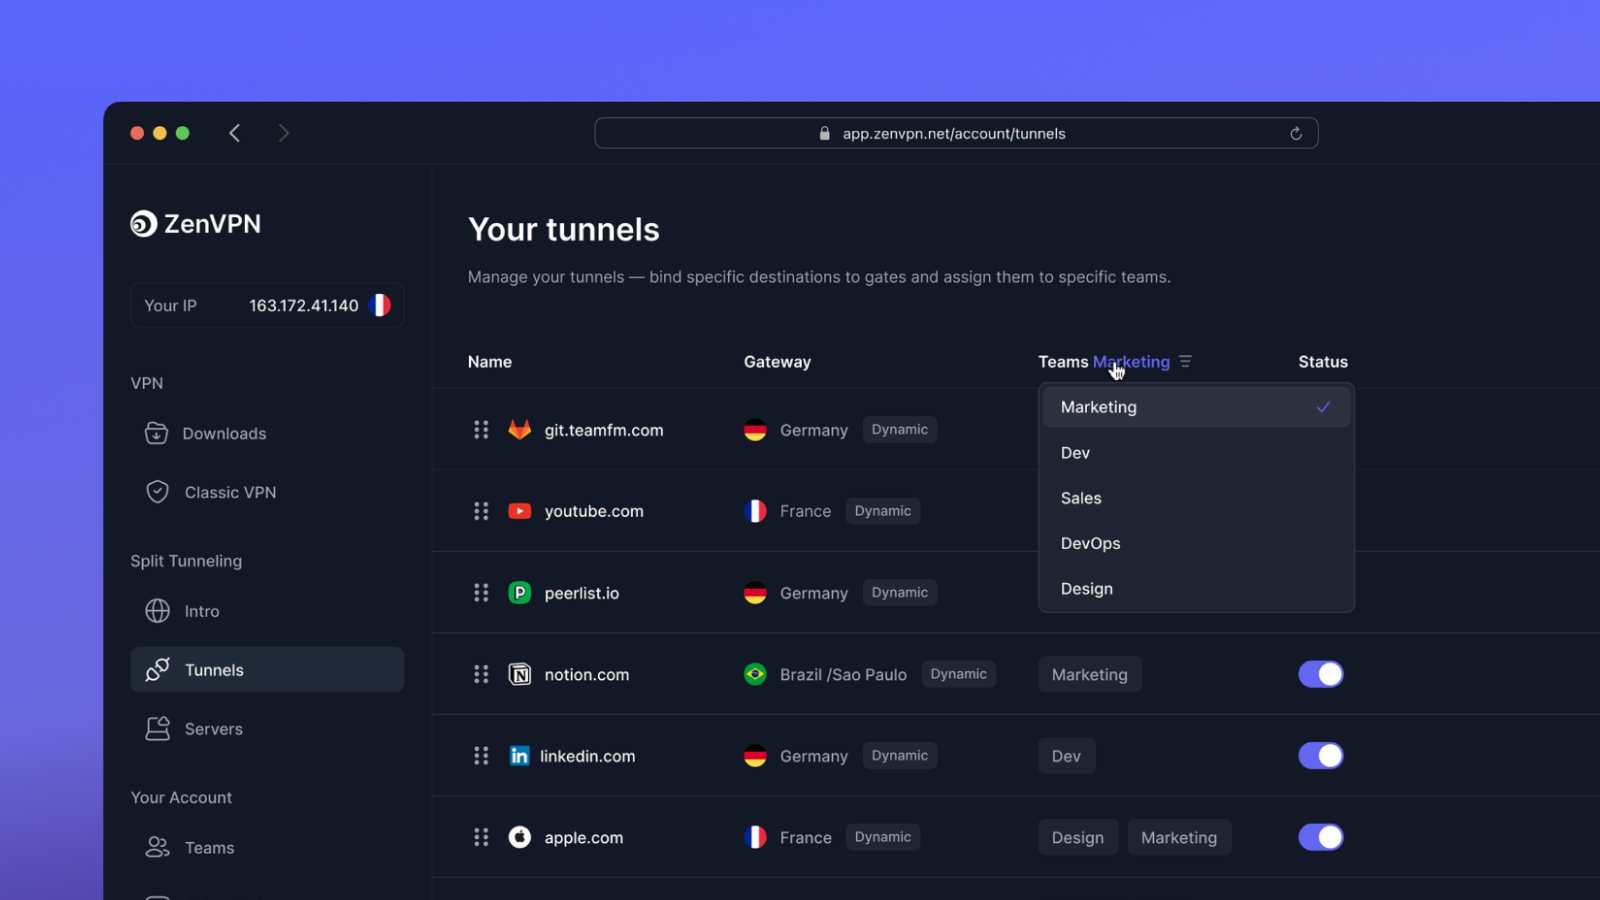Go back with the browser back arrow
1600x900 pixels.
click(x=235, y=133)
